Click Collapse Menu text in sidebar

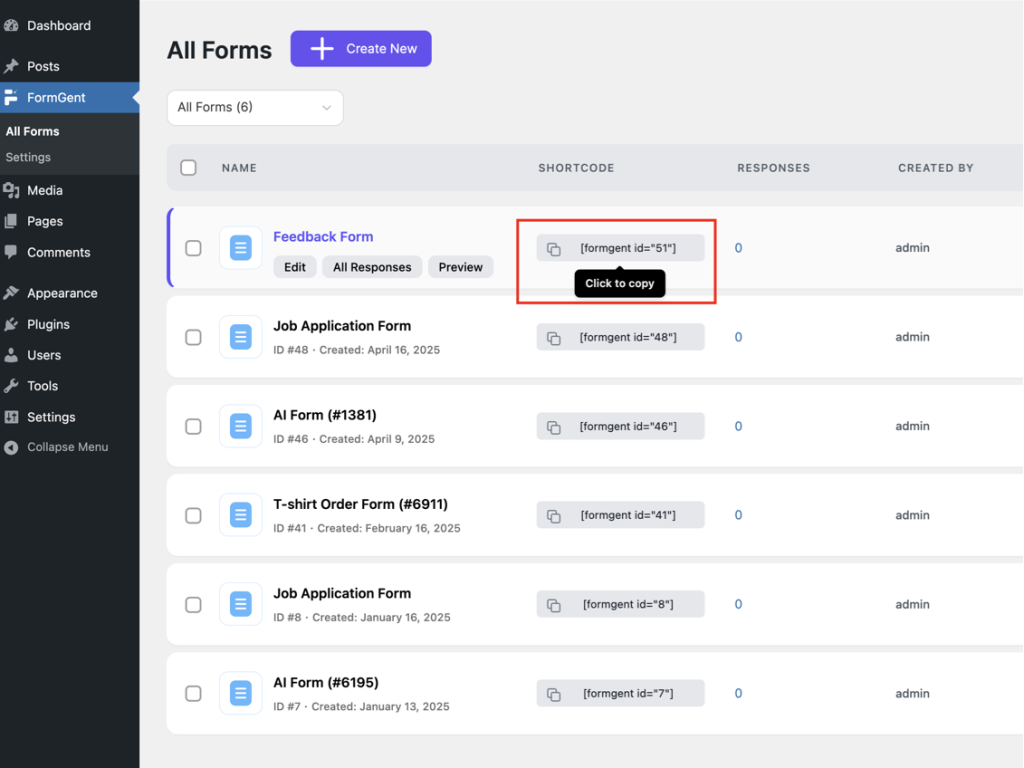(x=68, y=447)
